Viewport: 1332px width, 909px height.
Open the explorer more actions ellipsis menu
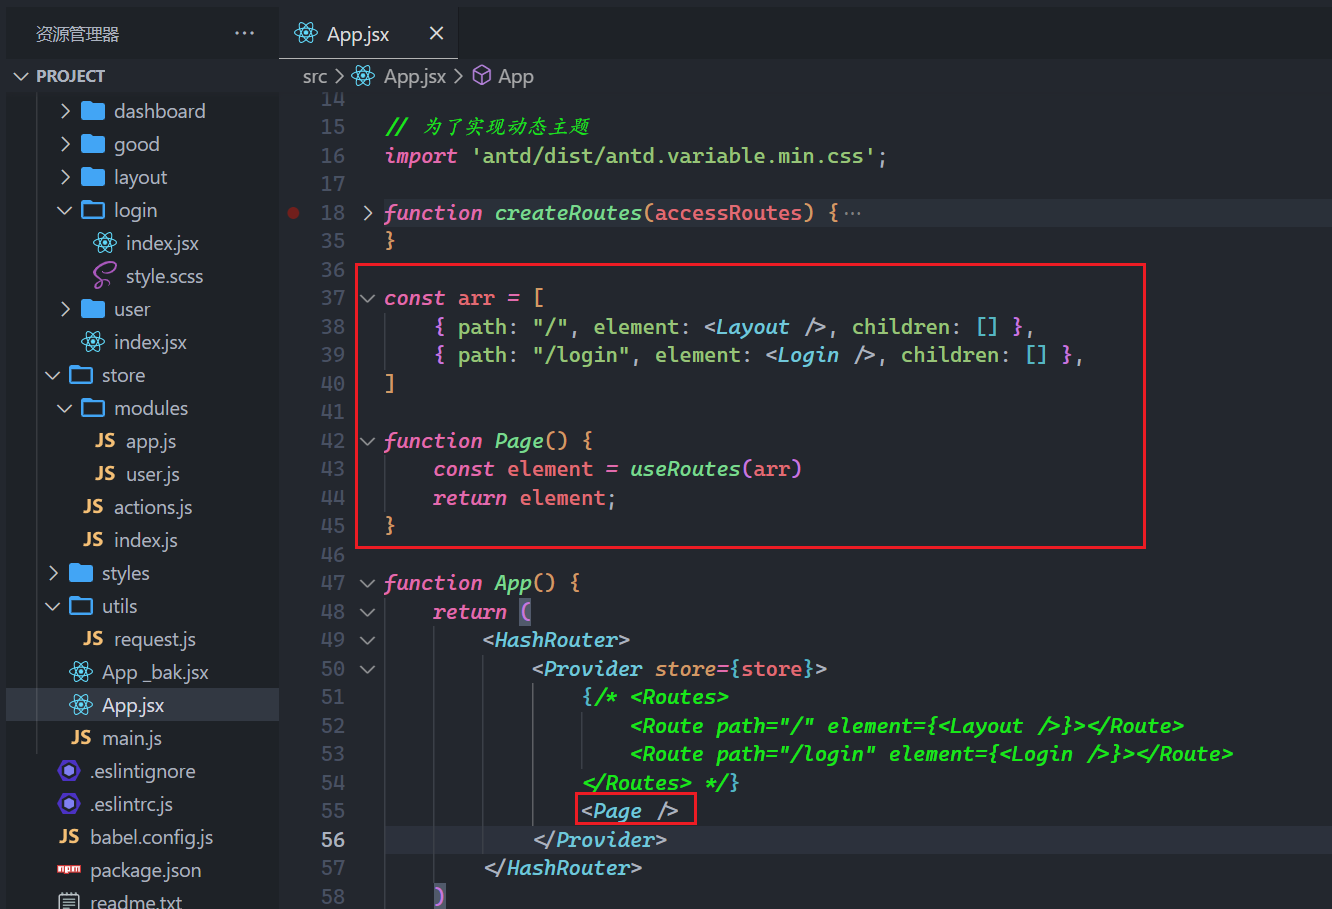click(244, 33)
